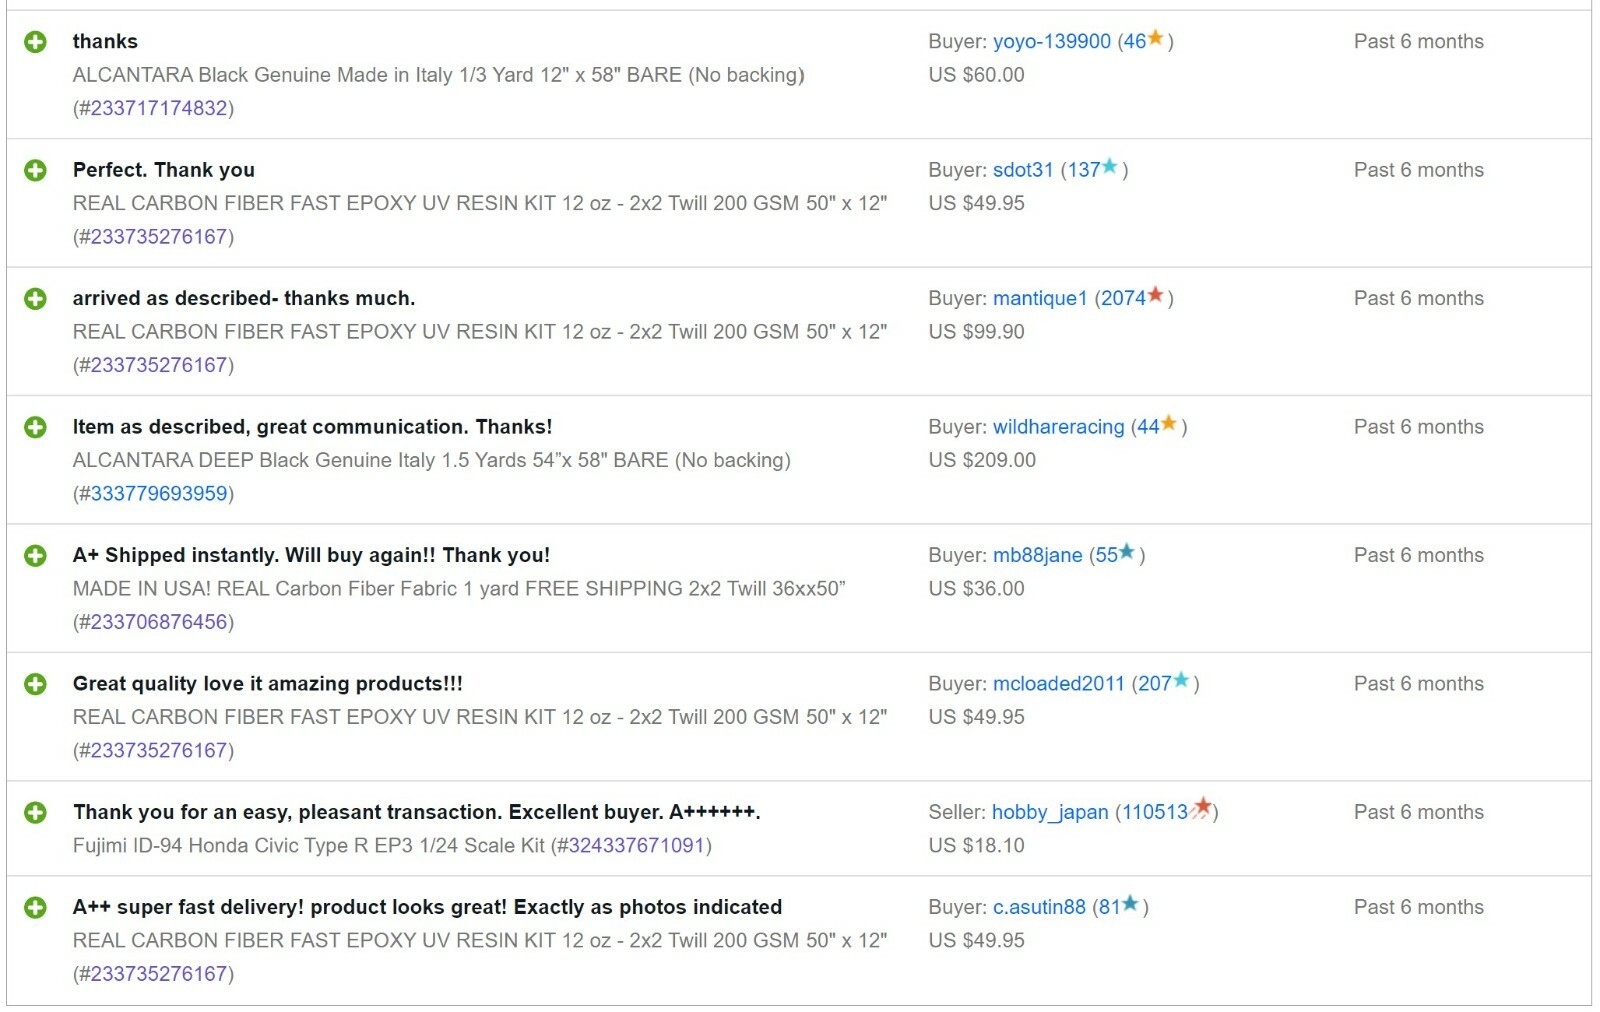Screen dimensions: 1600x1012
Task: Open buyer sdot31 profile link
Action: pyautogui.click(x=1022, y=170)
